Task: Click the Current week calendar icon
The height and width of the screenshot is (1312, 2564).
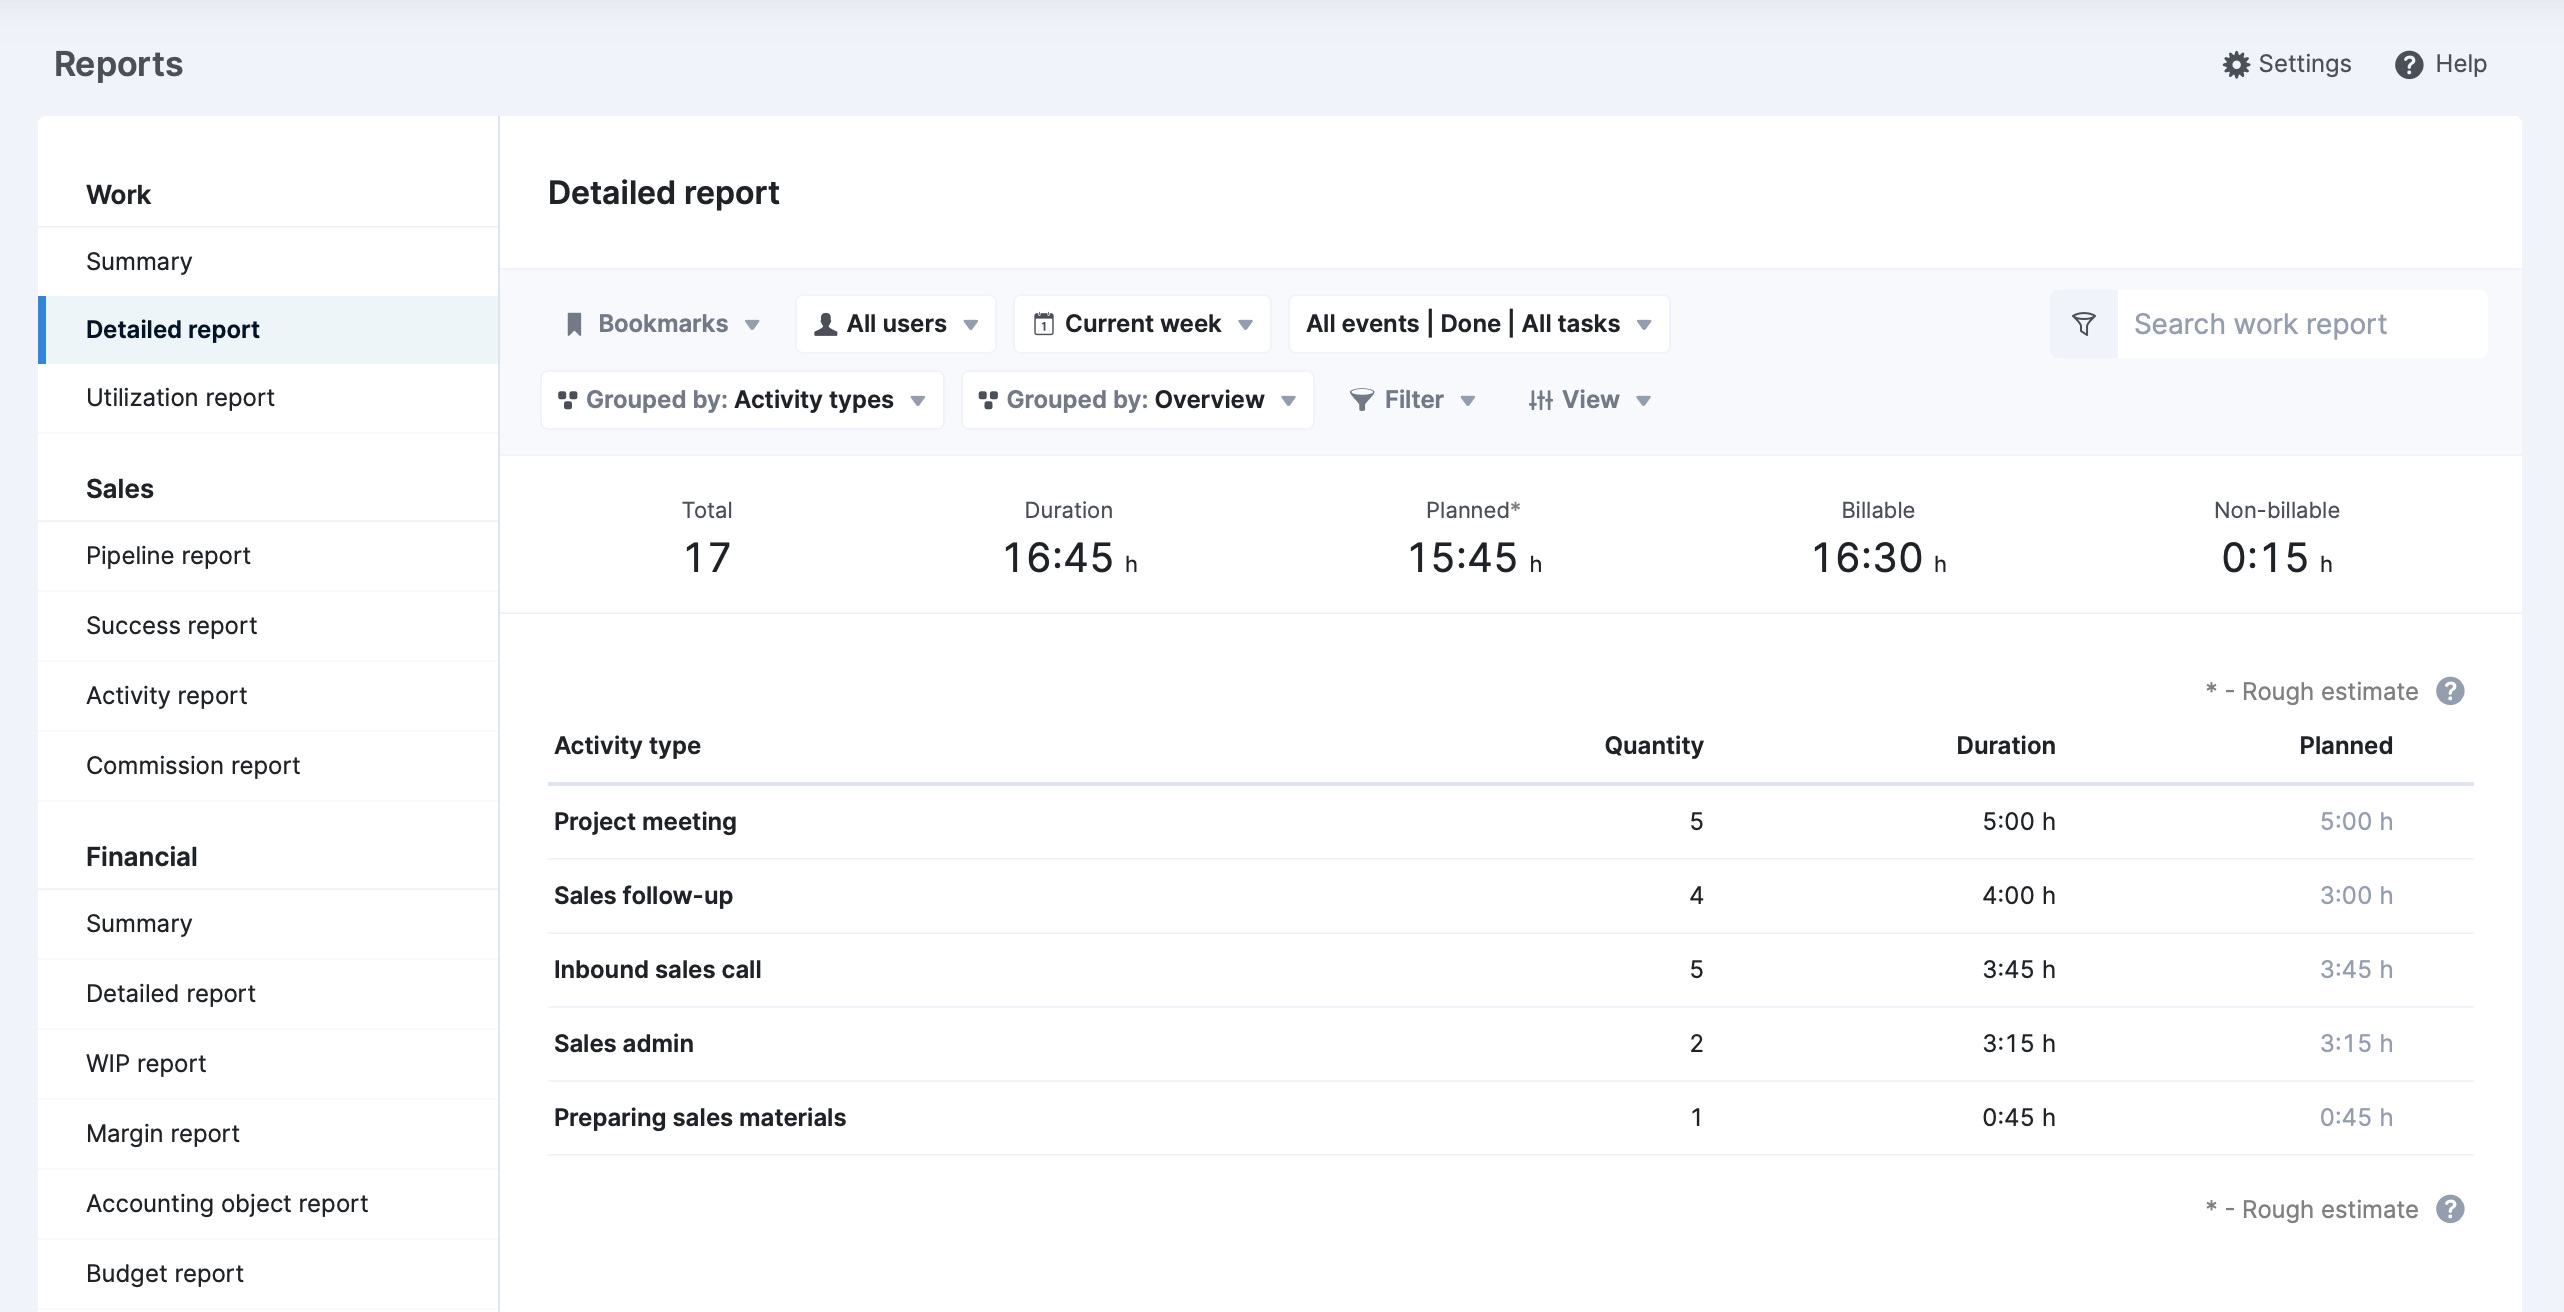Action: click(1043, 324)
